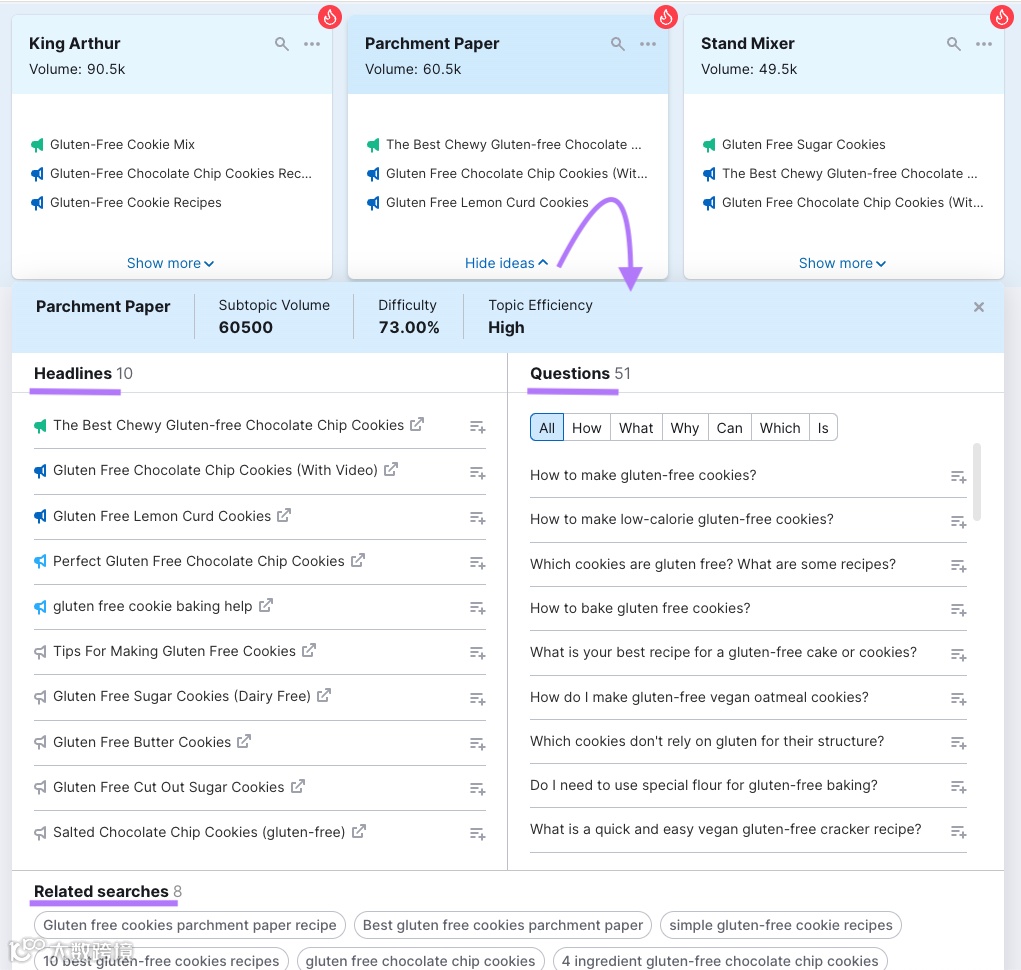Image resolution: width=1021 pixels, height=970 pixels.
Task: Add 'Gluten Free Lemon Curd Cookies' headline to favorites
Action: (478, 518)
